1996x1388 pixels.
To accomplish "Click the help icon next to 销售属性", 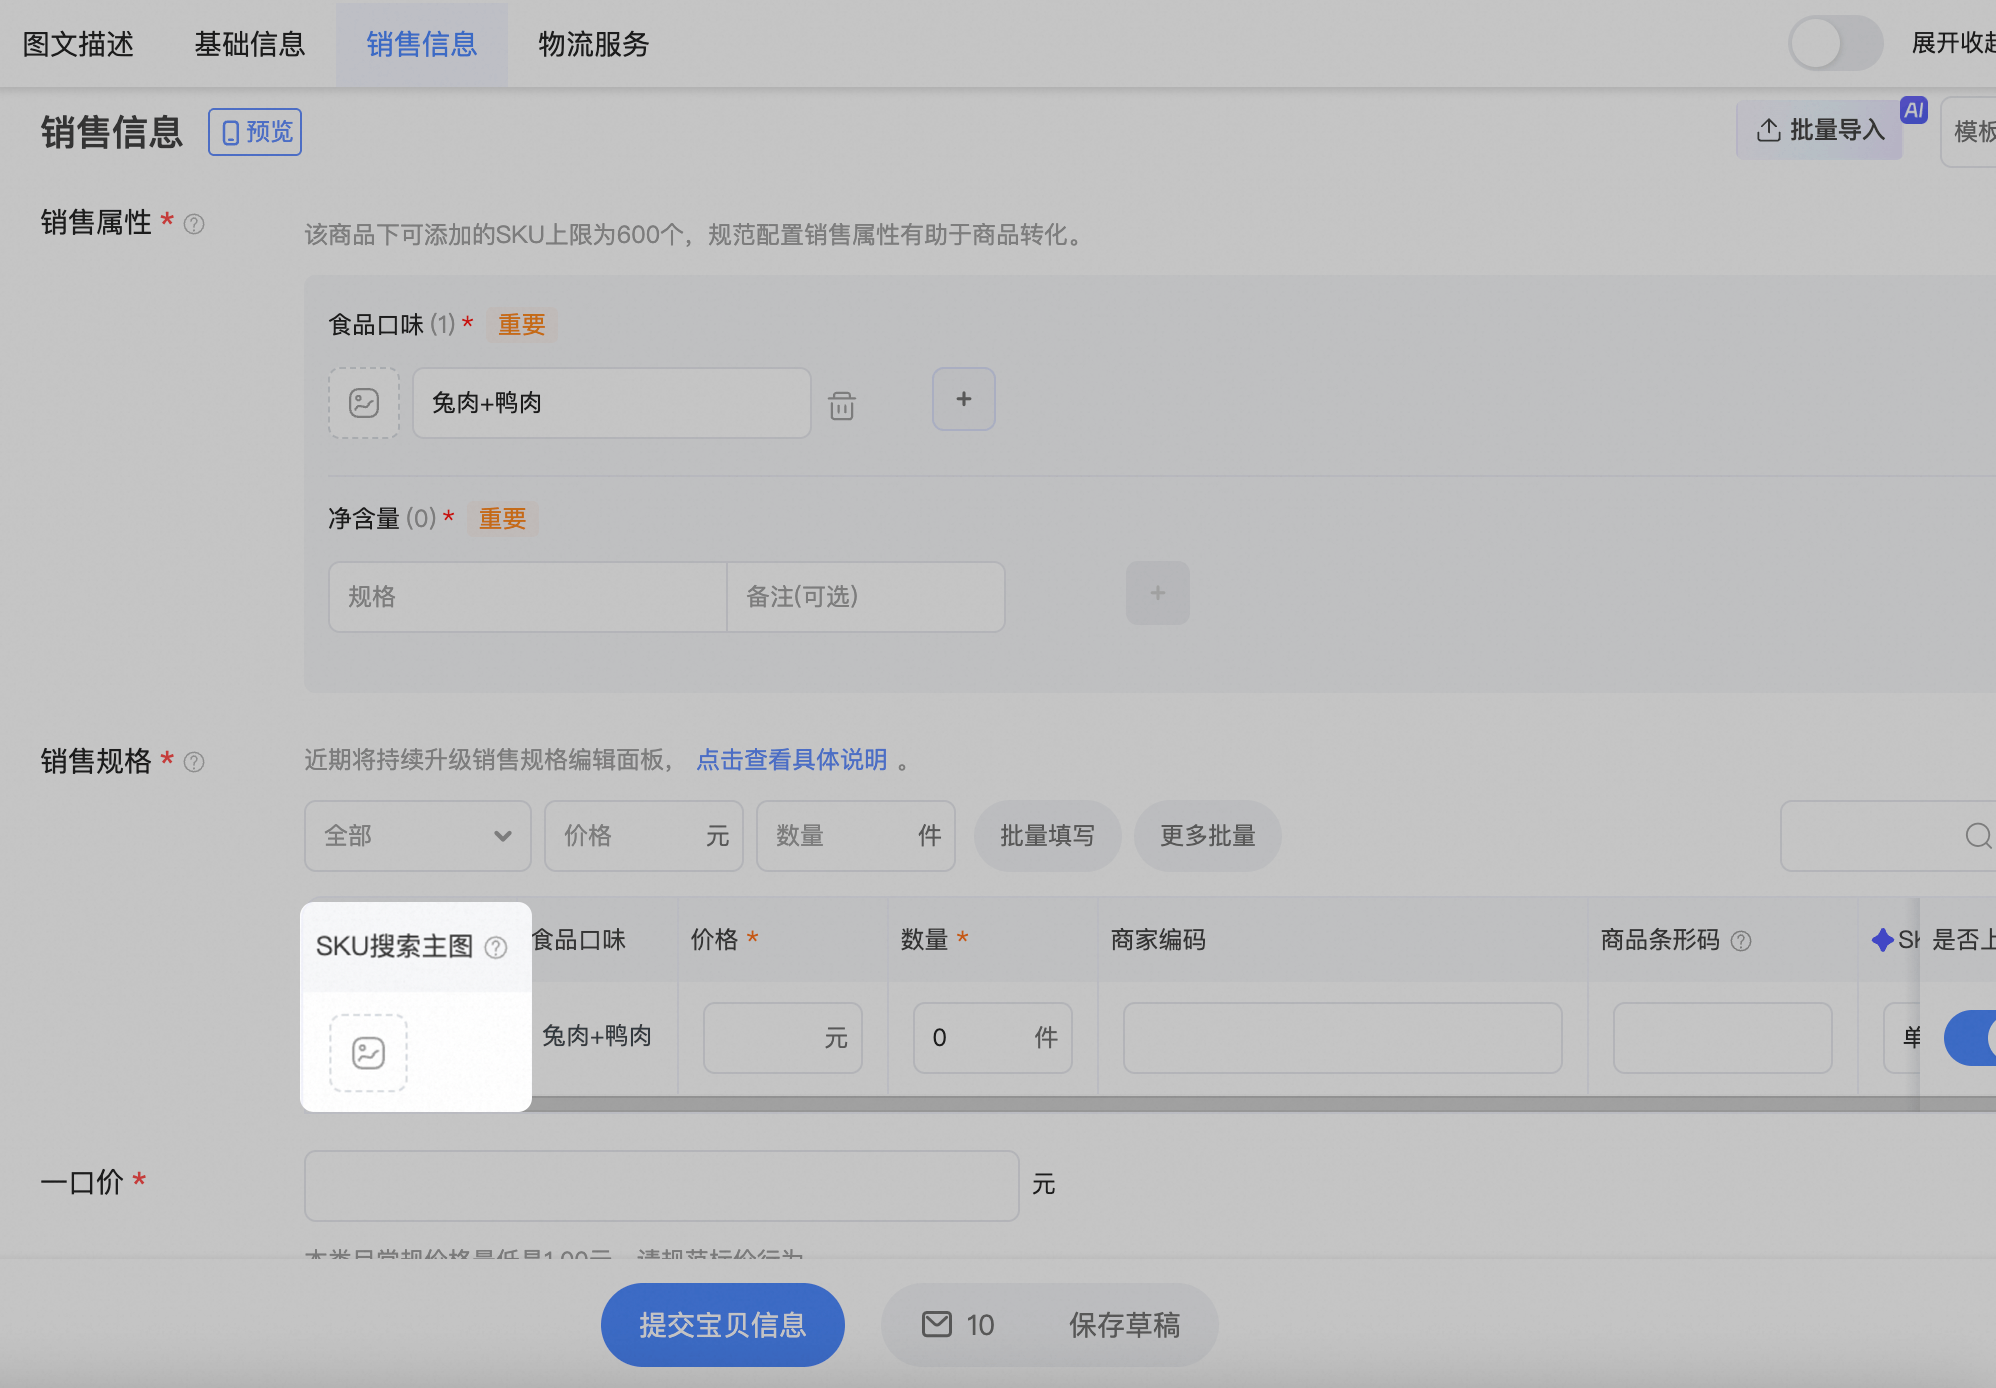I will (x=194, y=224).
